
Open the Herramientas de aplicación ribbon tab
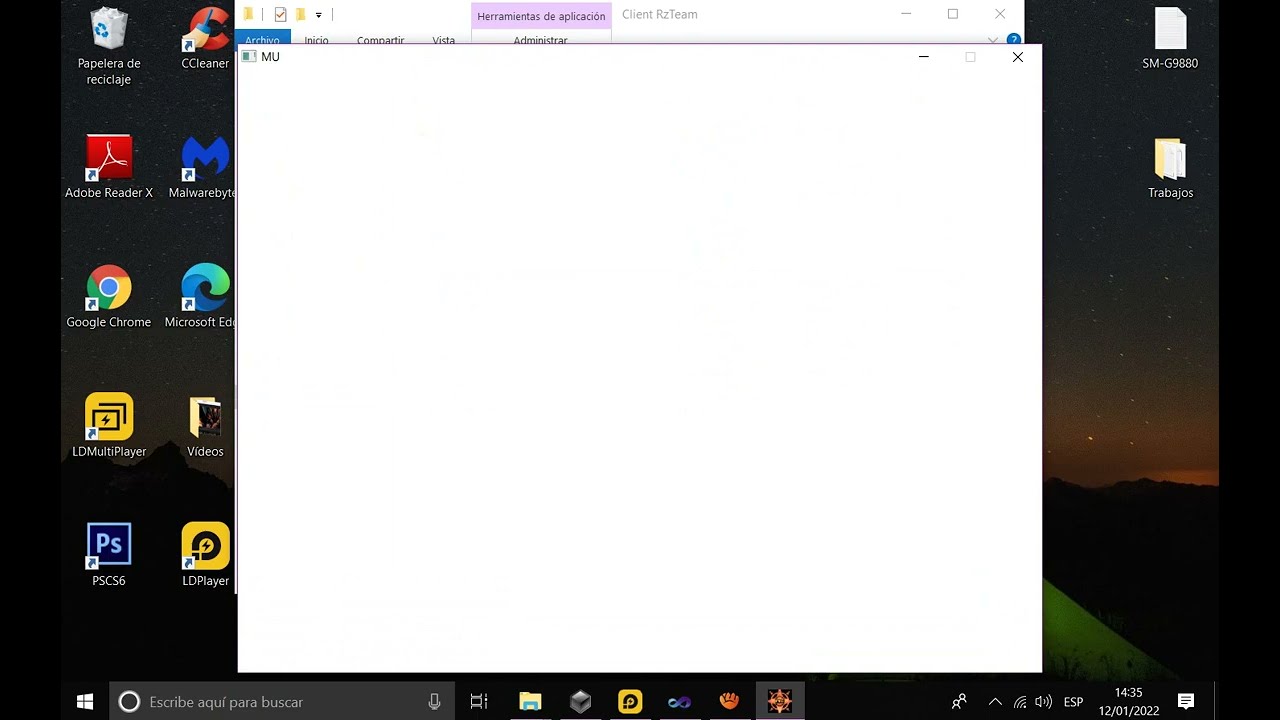pyautogui.click(x=541, y=16)
